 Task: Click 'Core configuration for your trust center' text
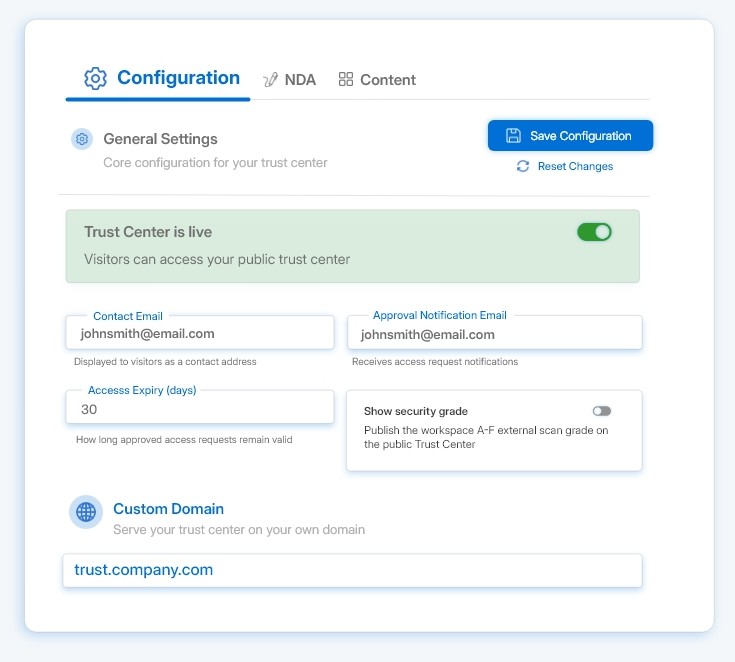click(x=215, y=163)
